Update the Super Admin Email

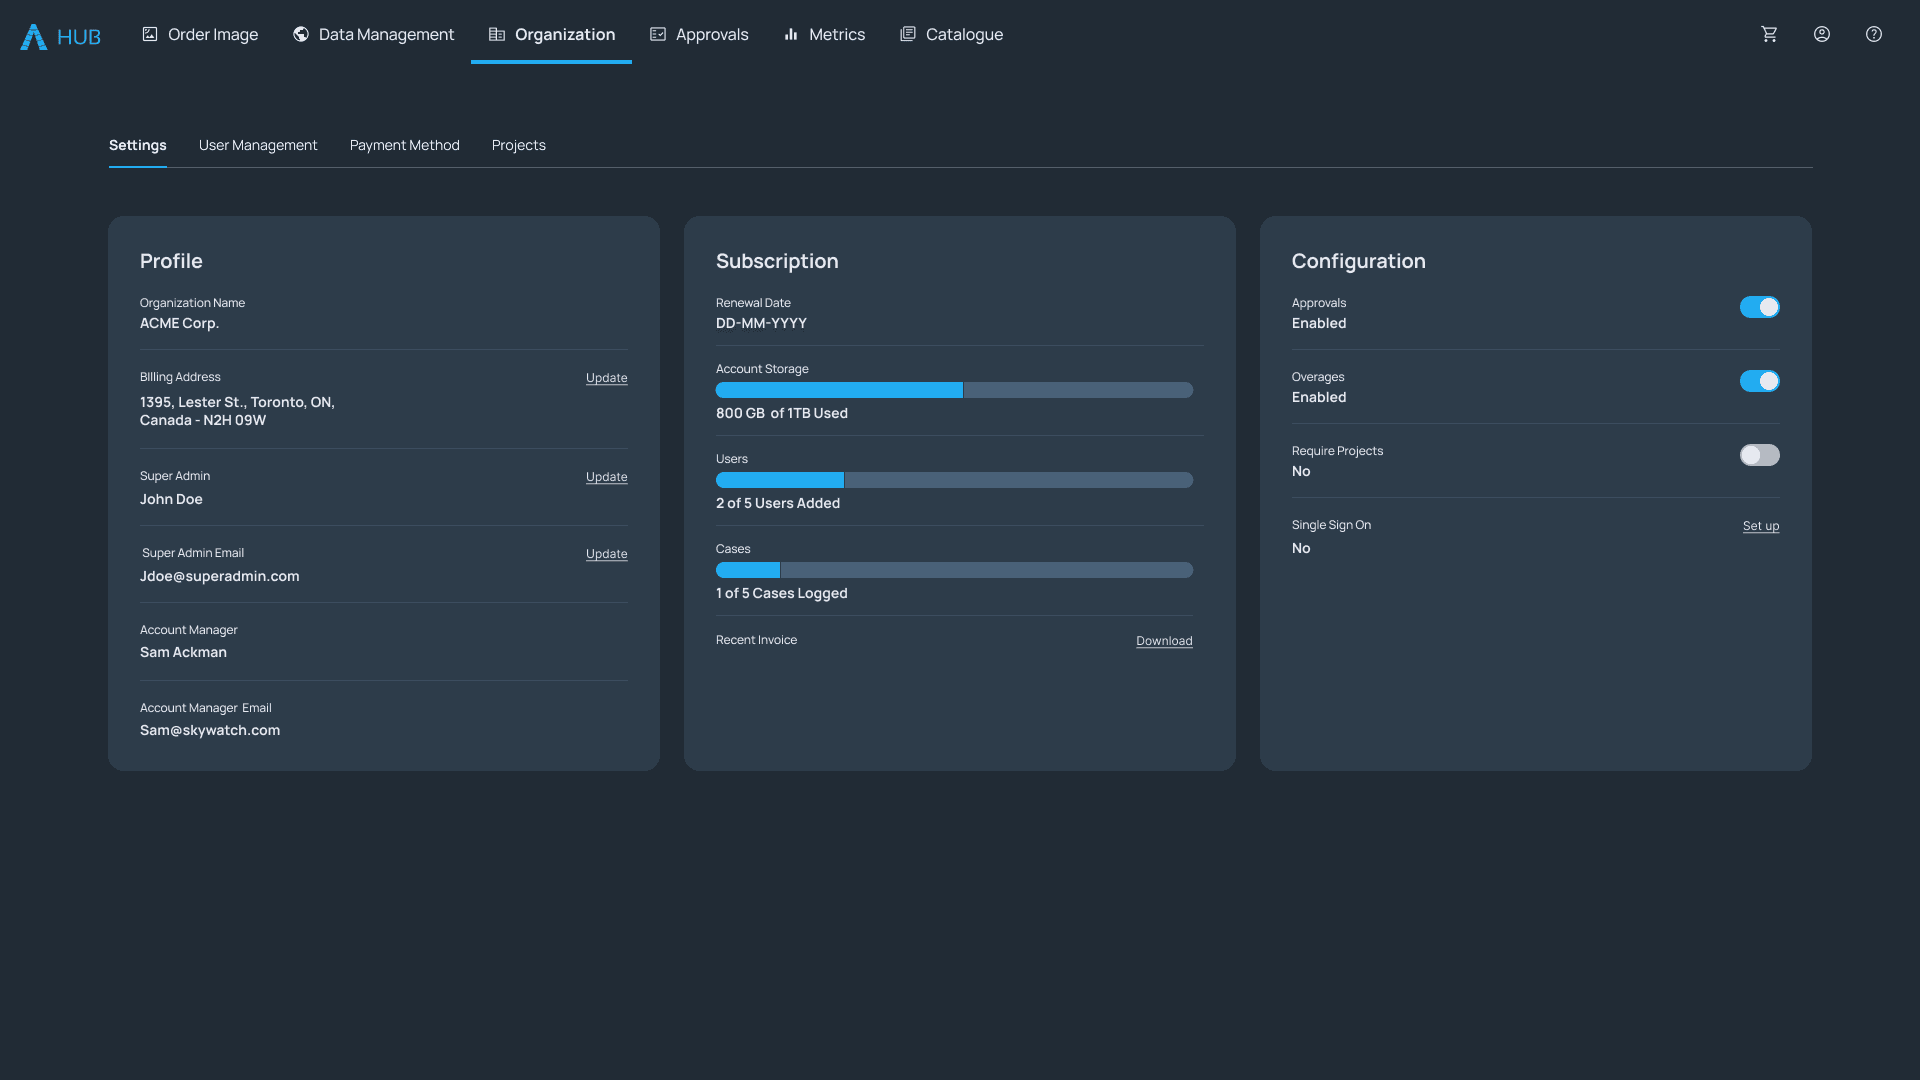coord(607,554)
